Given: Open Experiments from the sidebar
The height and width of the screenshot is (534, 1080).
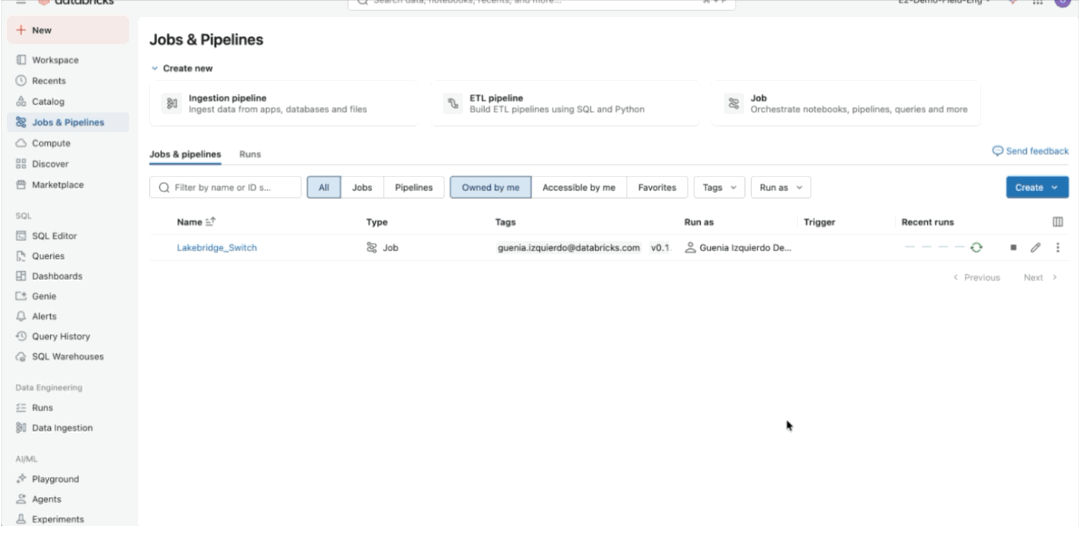Looking at the screenshot, I should pyautogui.click(x=68, y=519).
